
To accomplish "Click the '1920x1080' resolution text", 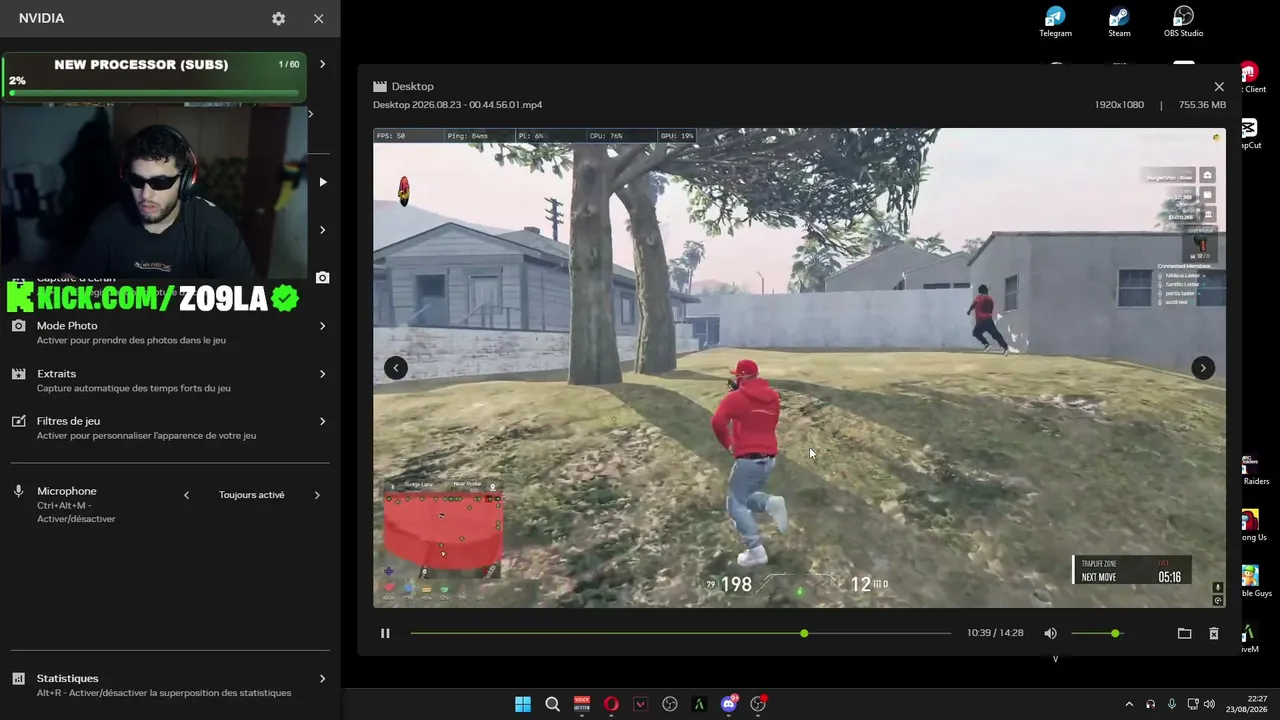I will (x=1119, y=105).
